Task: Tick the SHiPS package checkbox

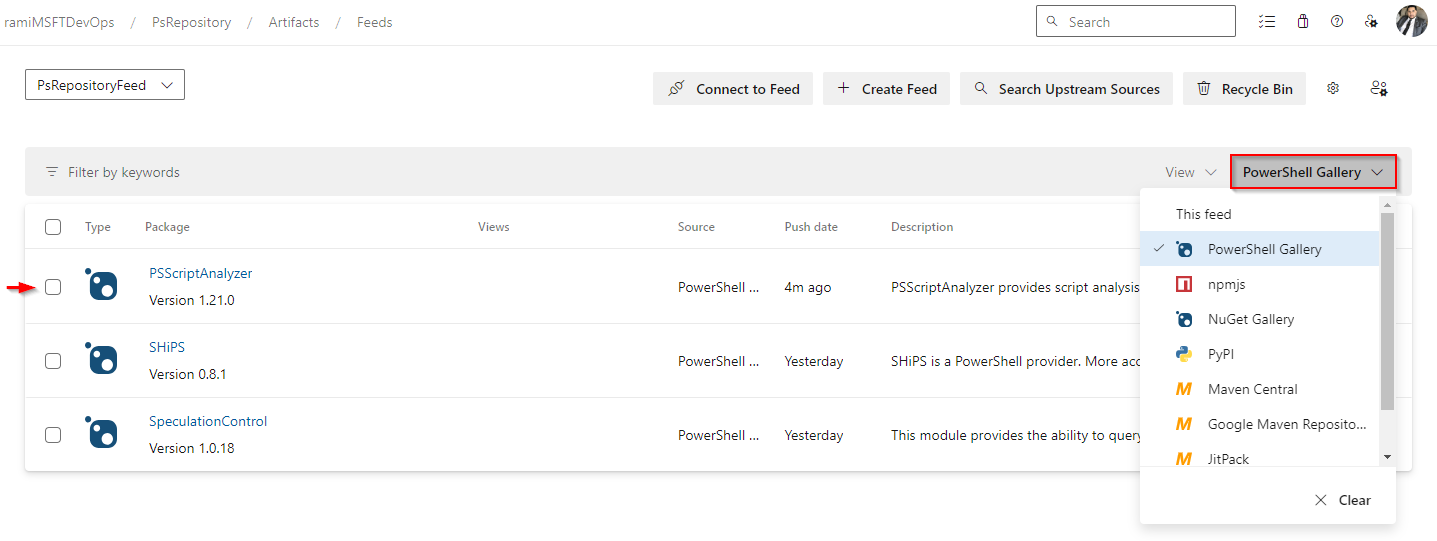Action: (53, 361)
